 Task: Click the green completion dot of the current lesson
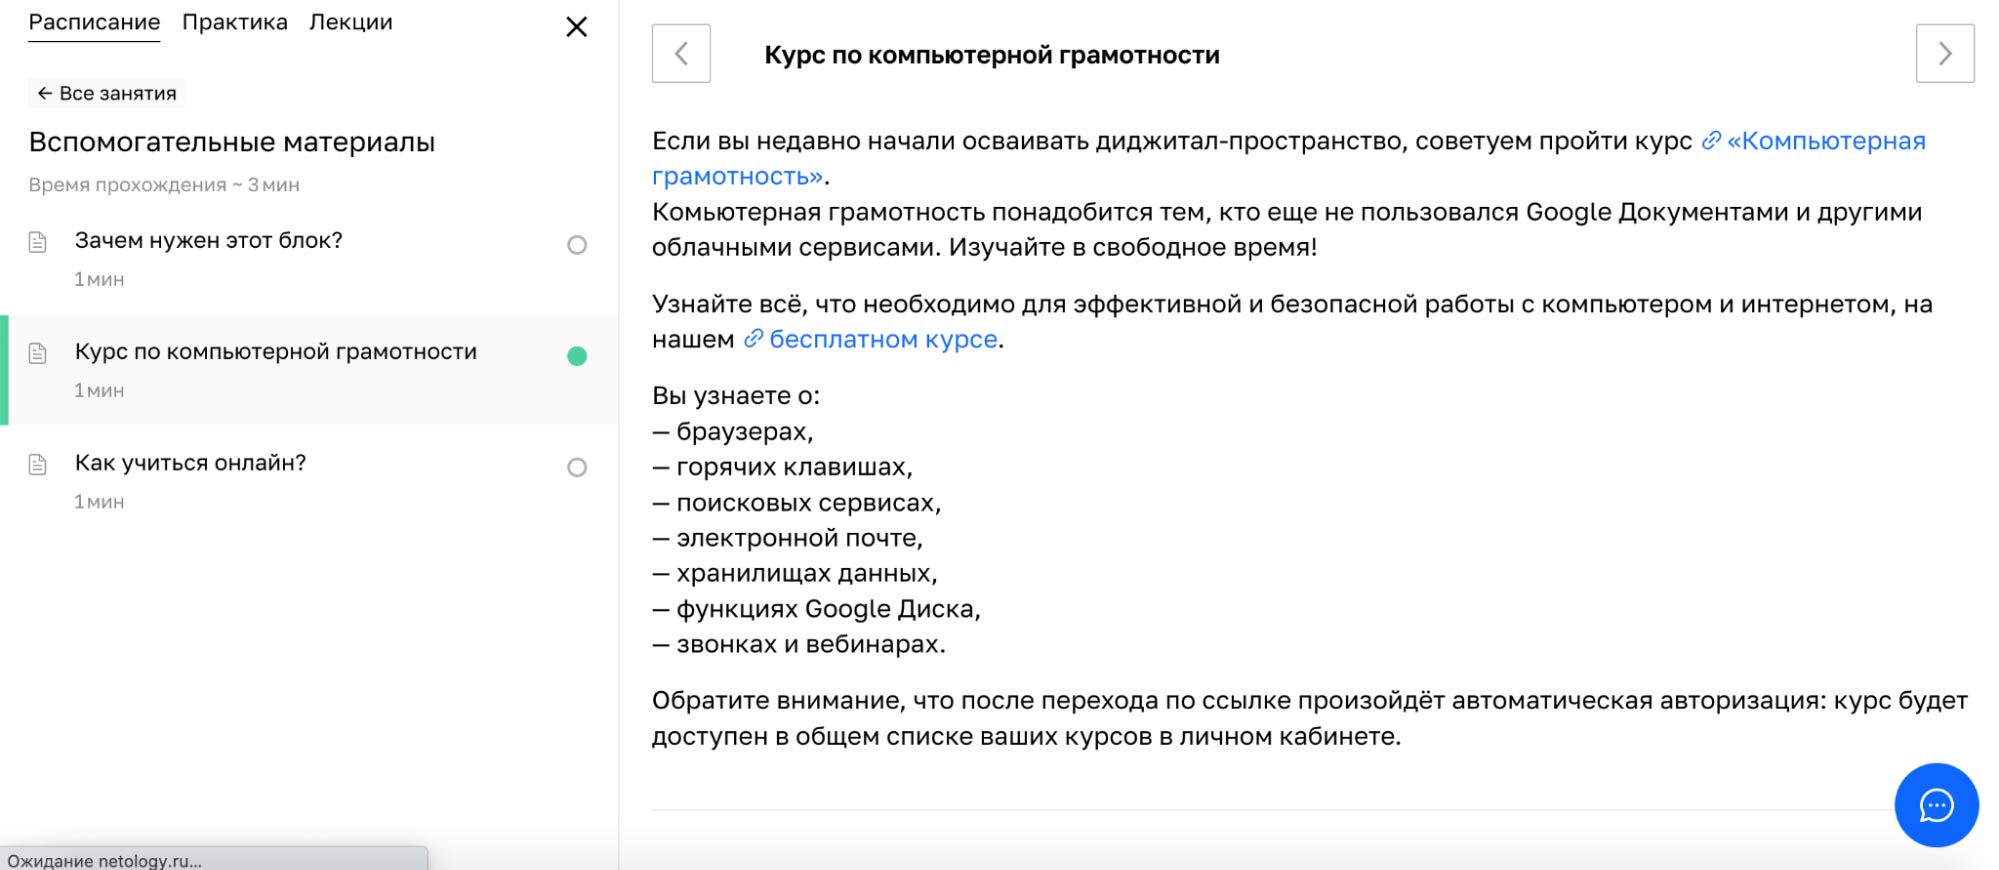pyautogui.click(x=578, y=355)
